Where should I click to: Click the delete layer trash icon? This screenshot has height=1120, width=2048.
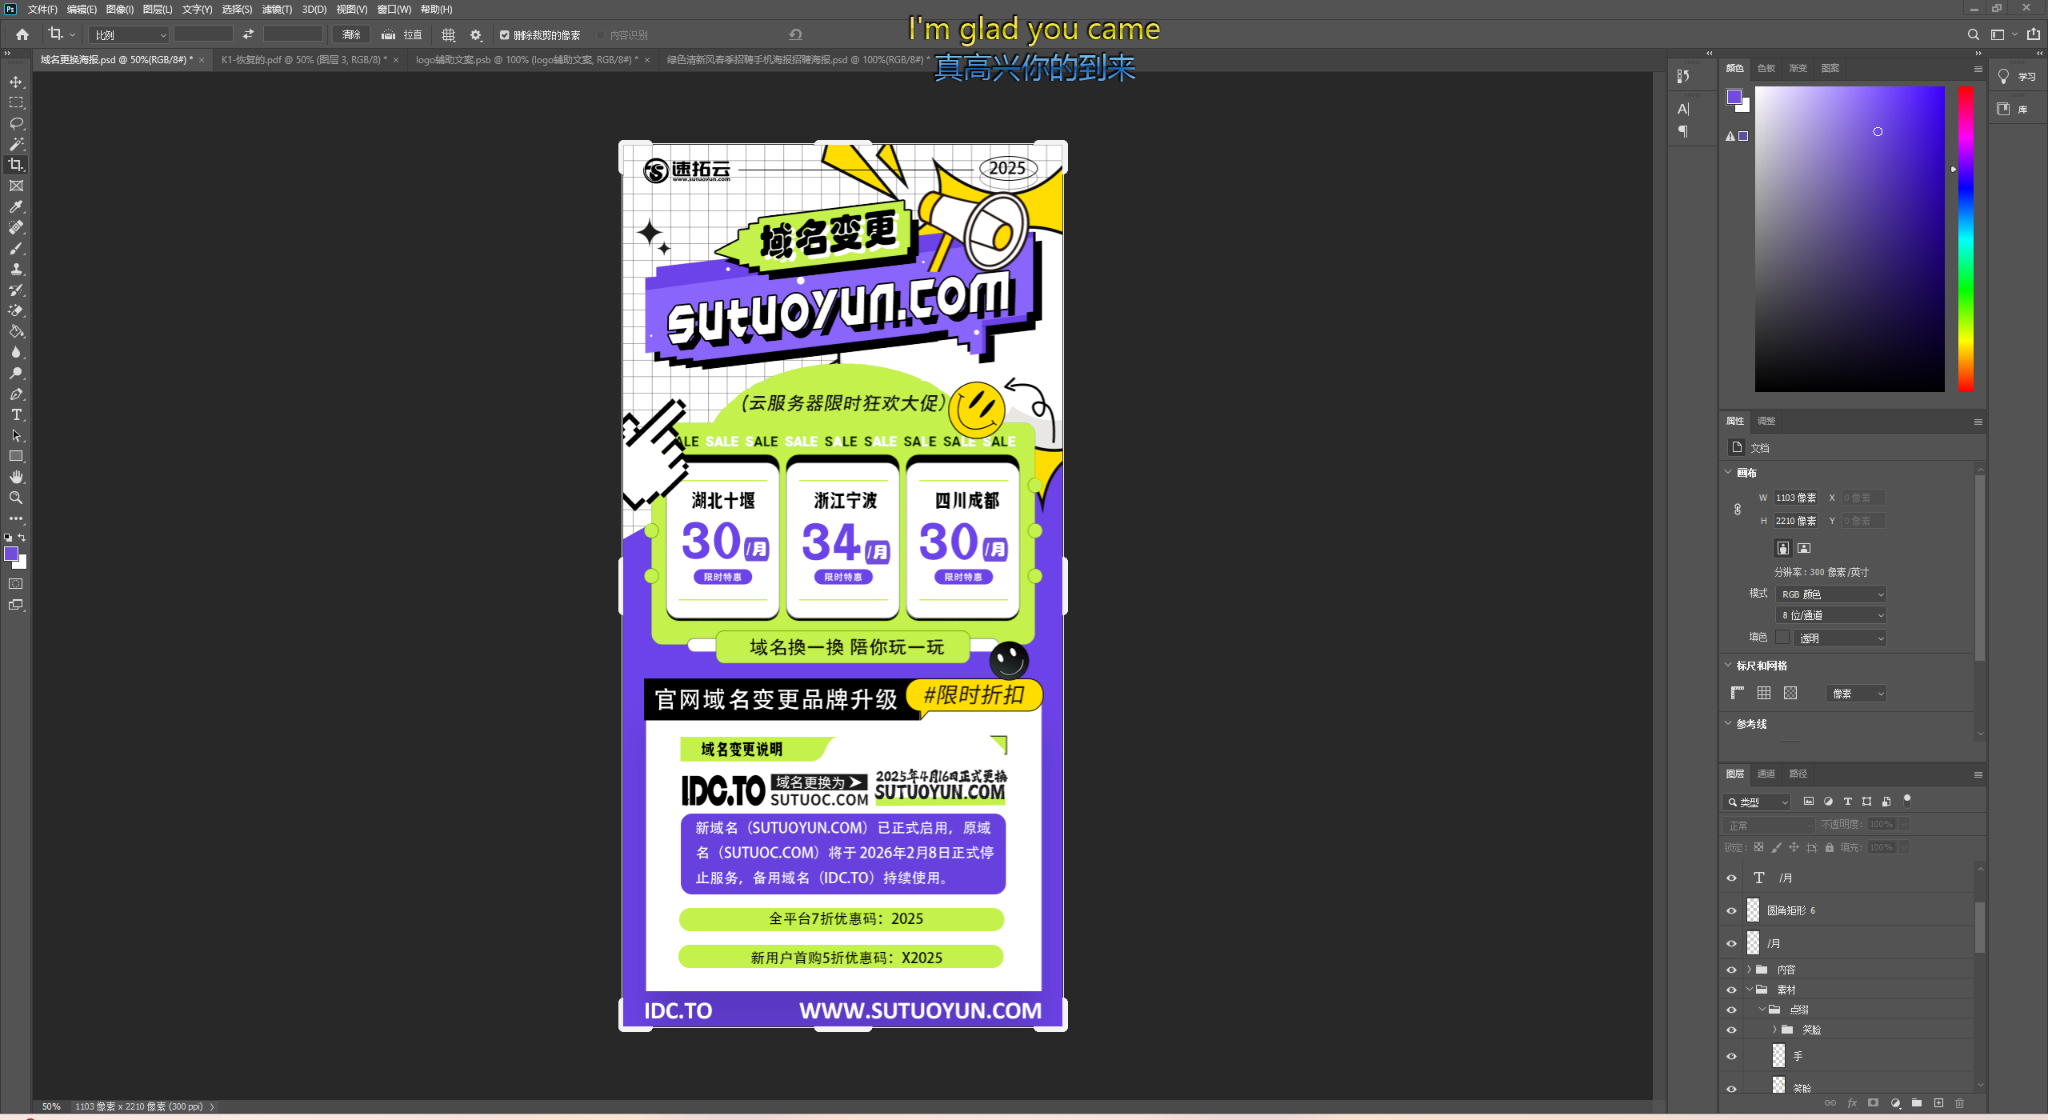pyautogui.click(x=1959, y=1103)
